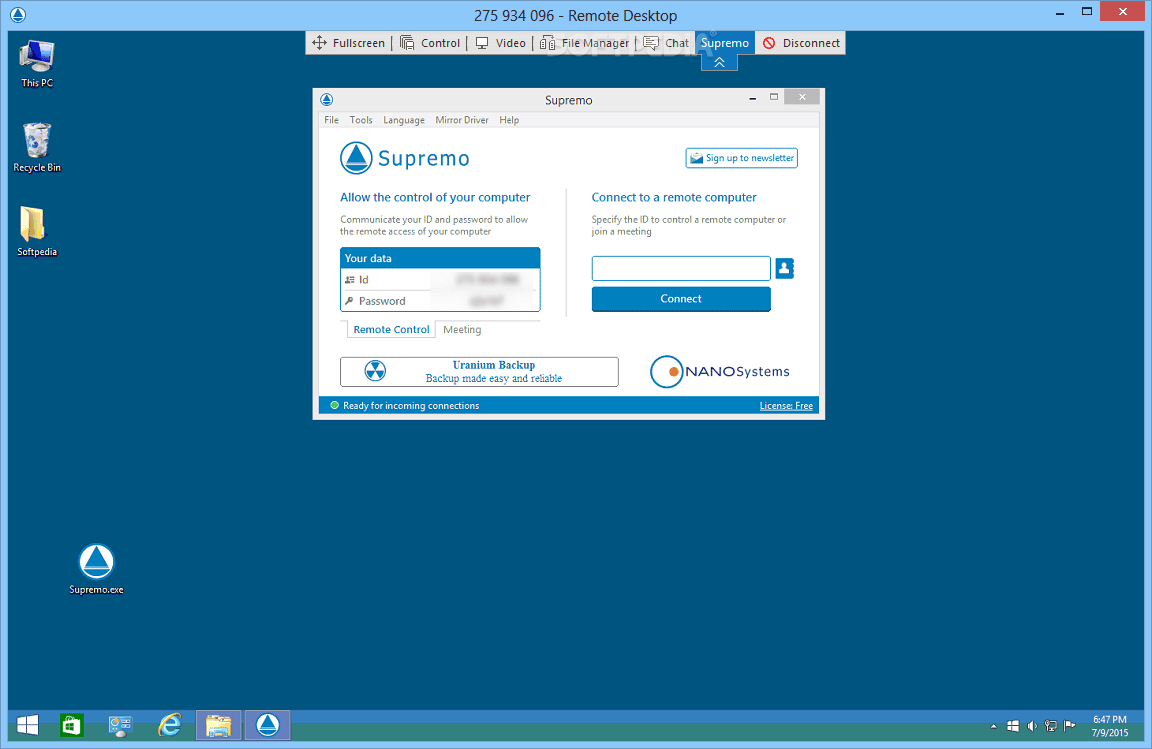Viewport: 1152px width, 749px height.
Task: Open the address book contacts icon
Action: [784, 268]
